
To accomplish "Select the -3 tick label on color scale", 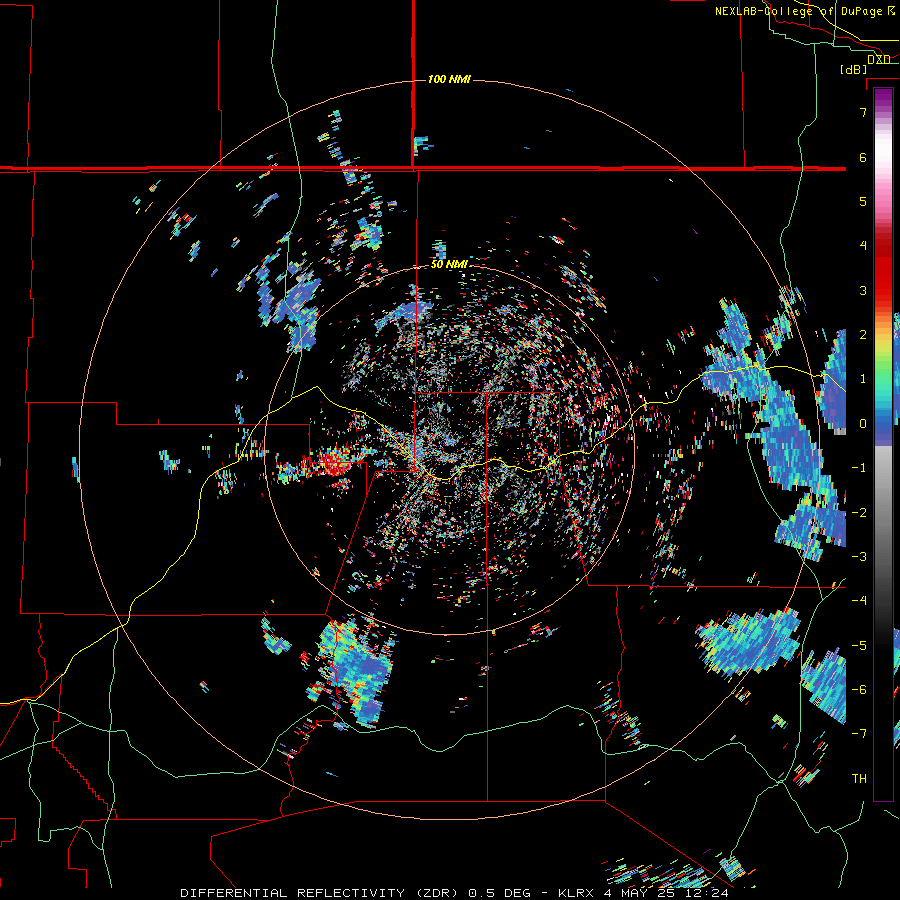I will (859, 557).
